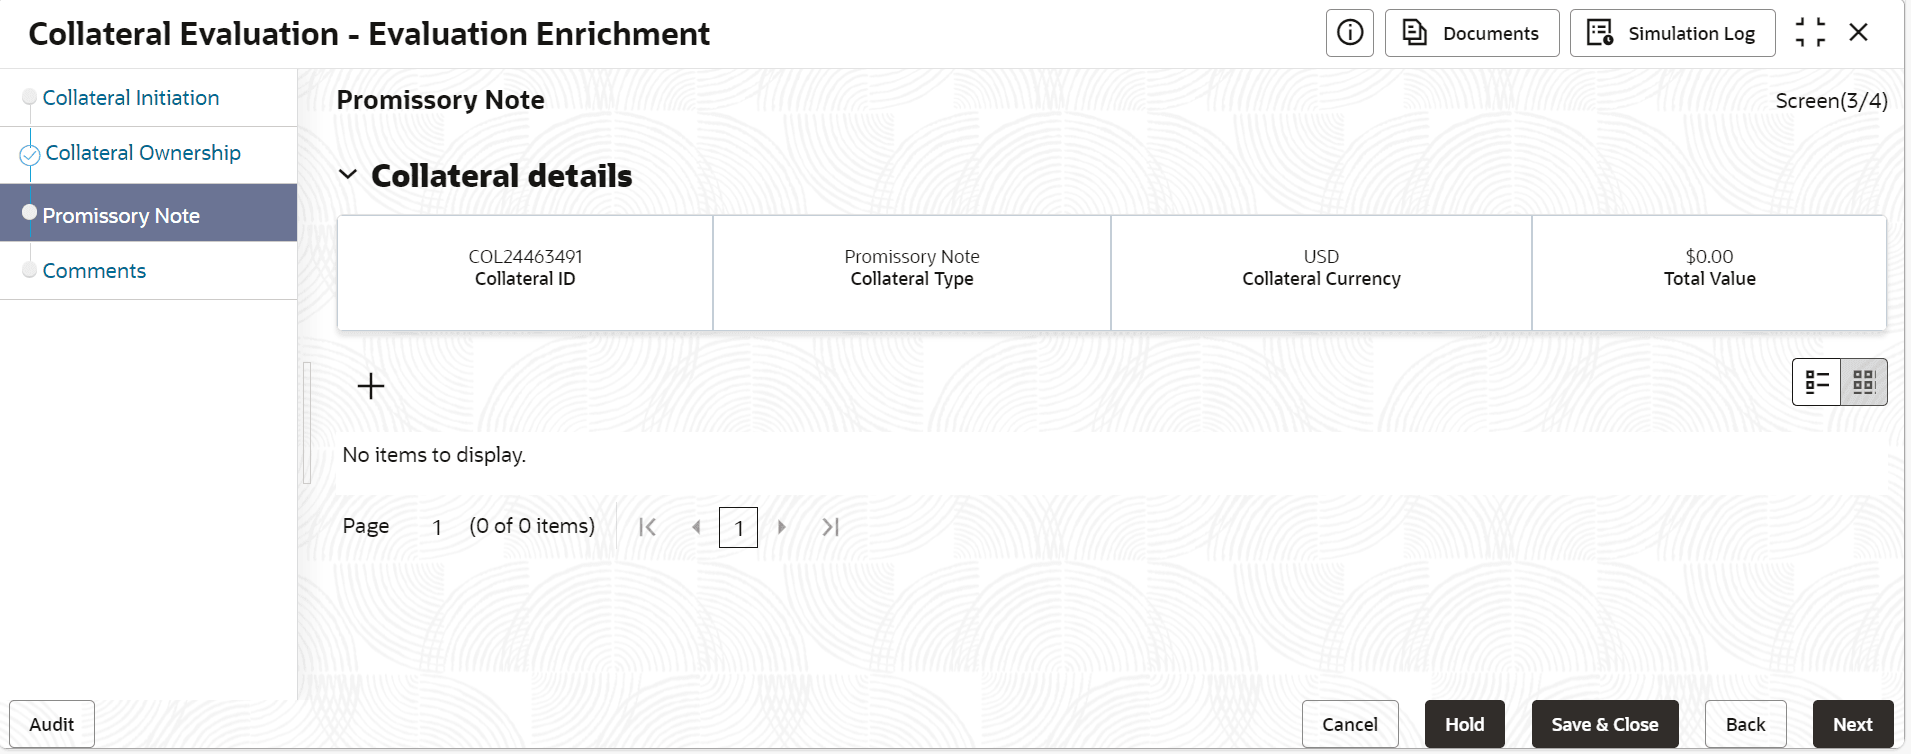
Task: Open the Simulation Log
Action: (1673, 33)
